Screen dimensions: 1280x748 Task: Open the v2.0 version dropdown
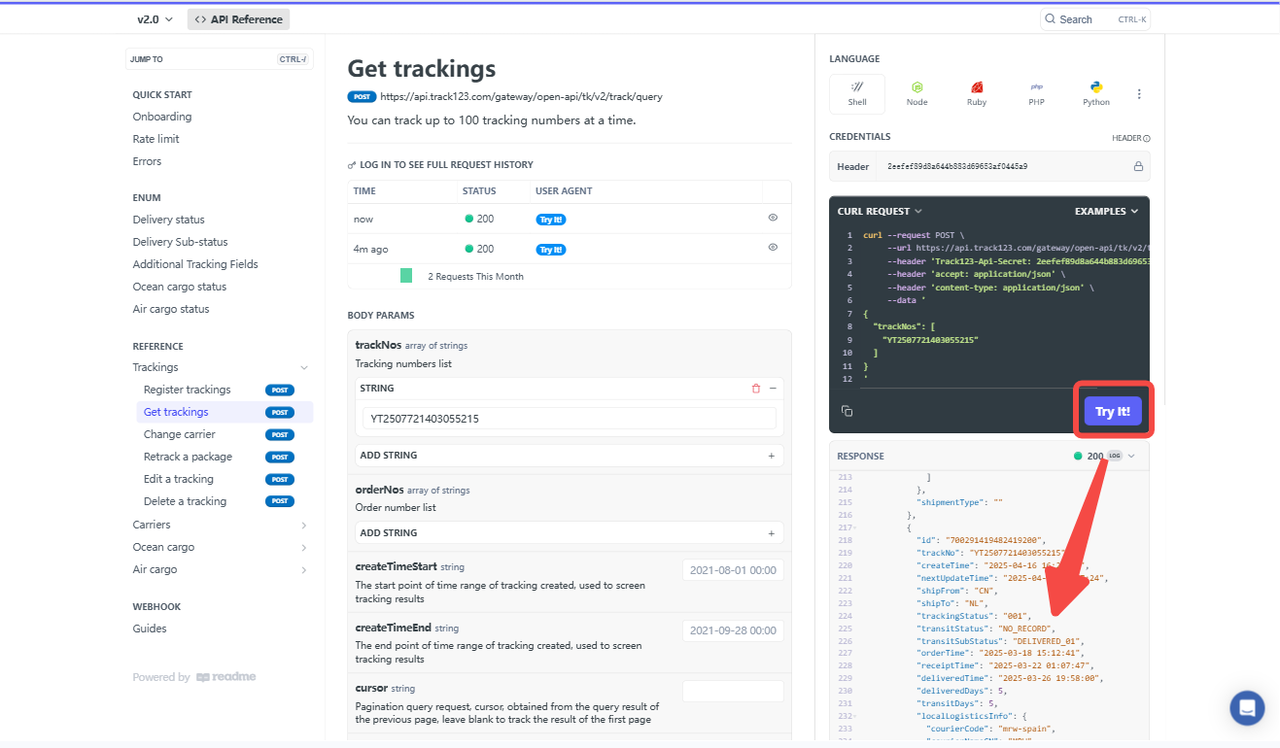tap(155, 19)
